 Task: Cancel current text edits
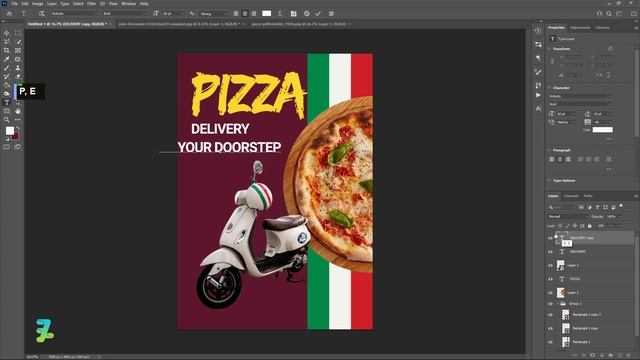pos(307,13)
